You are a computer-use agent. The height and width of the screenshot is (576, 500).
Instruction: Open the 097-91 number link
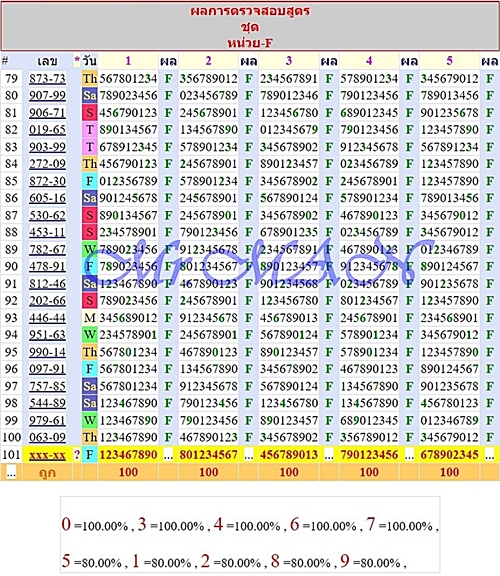(x=47, y=369)
